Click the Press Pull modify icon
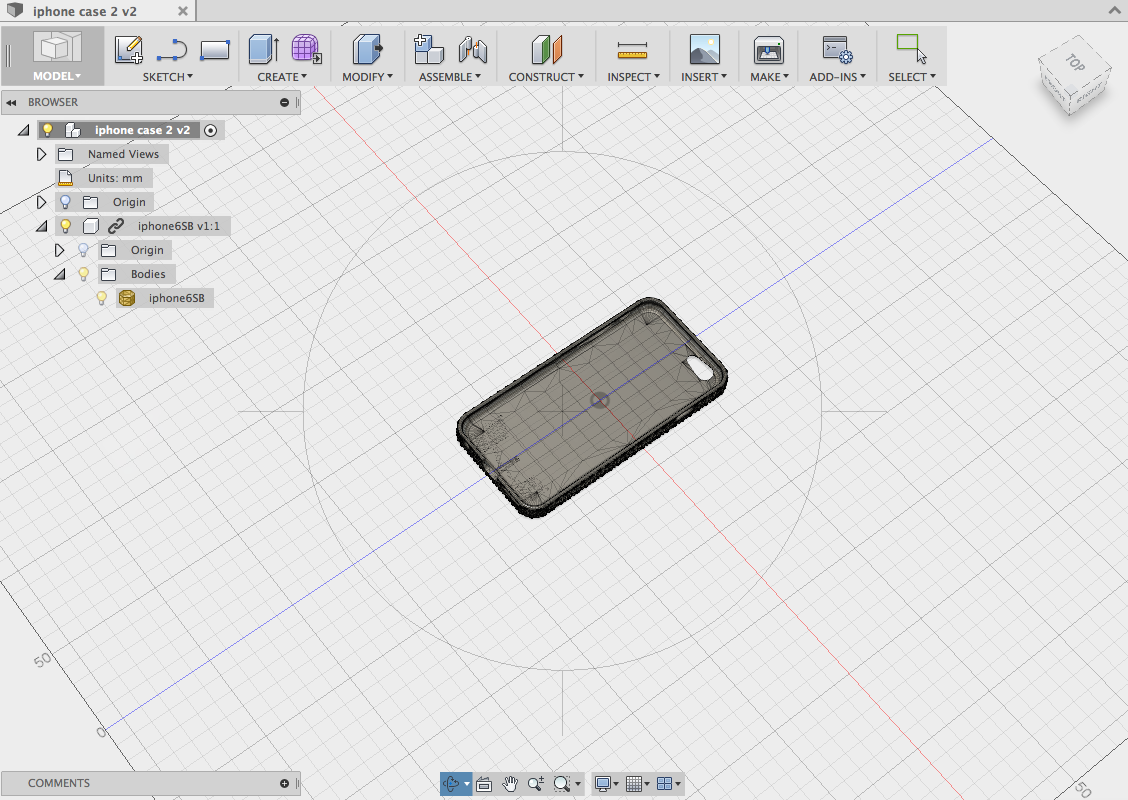 pos(367,49)
